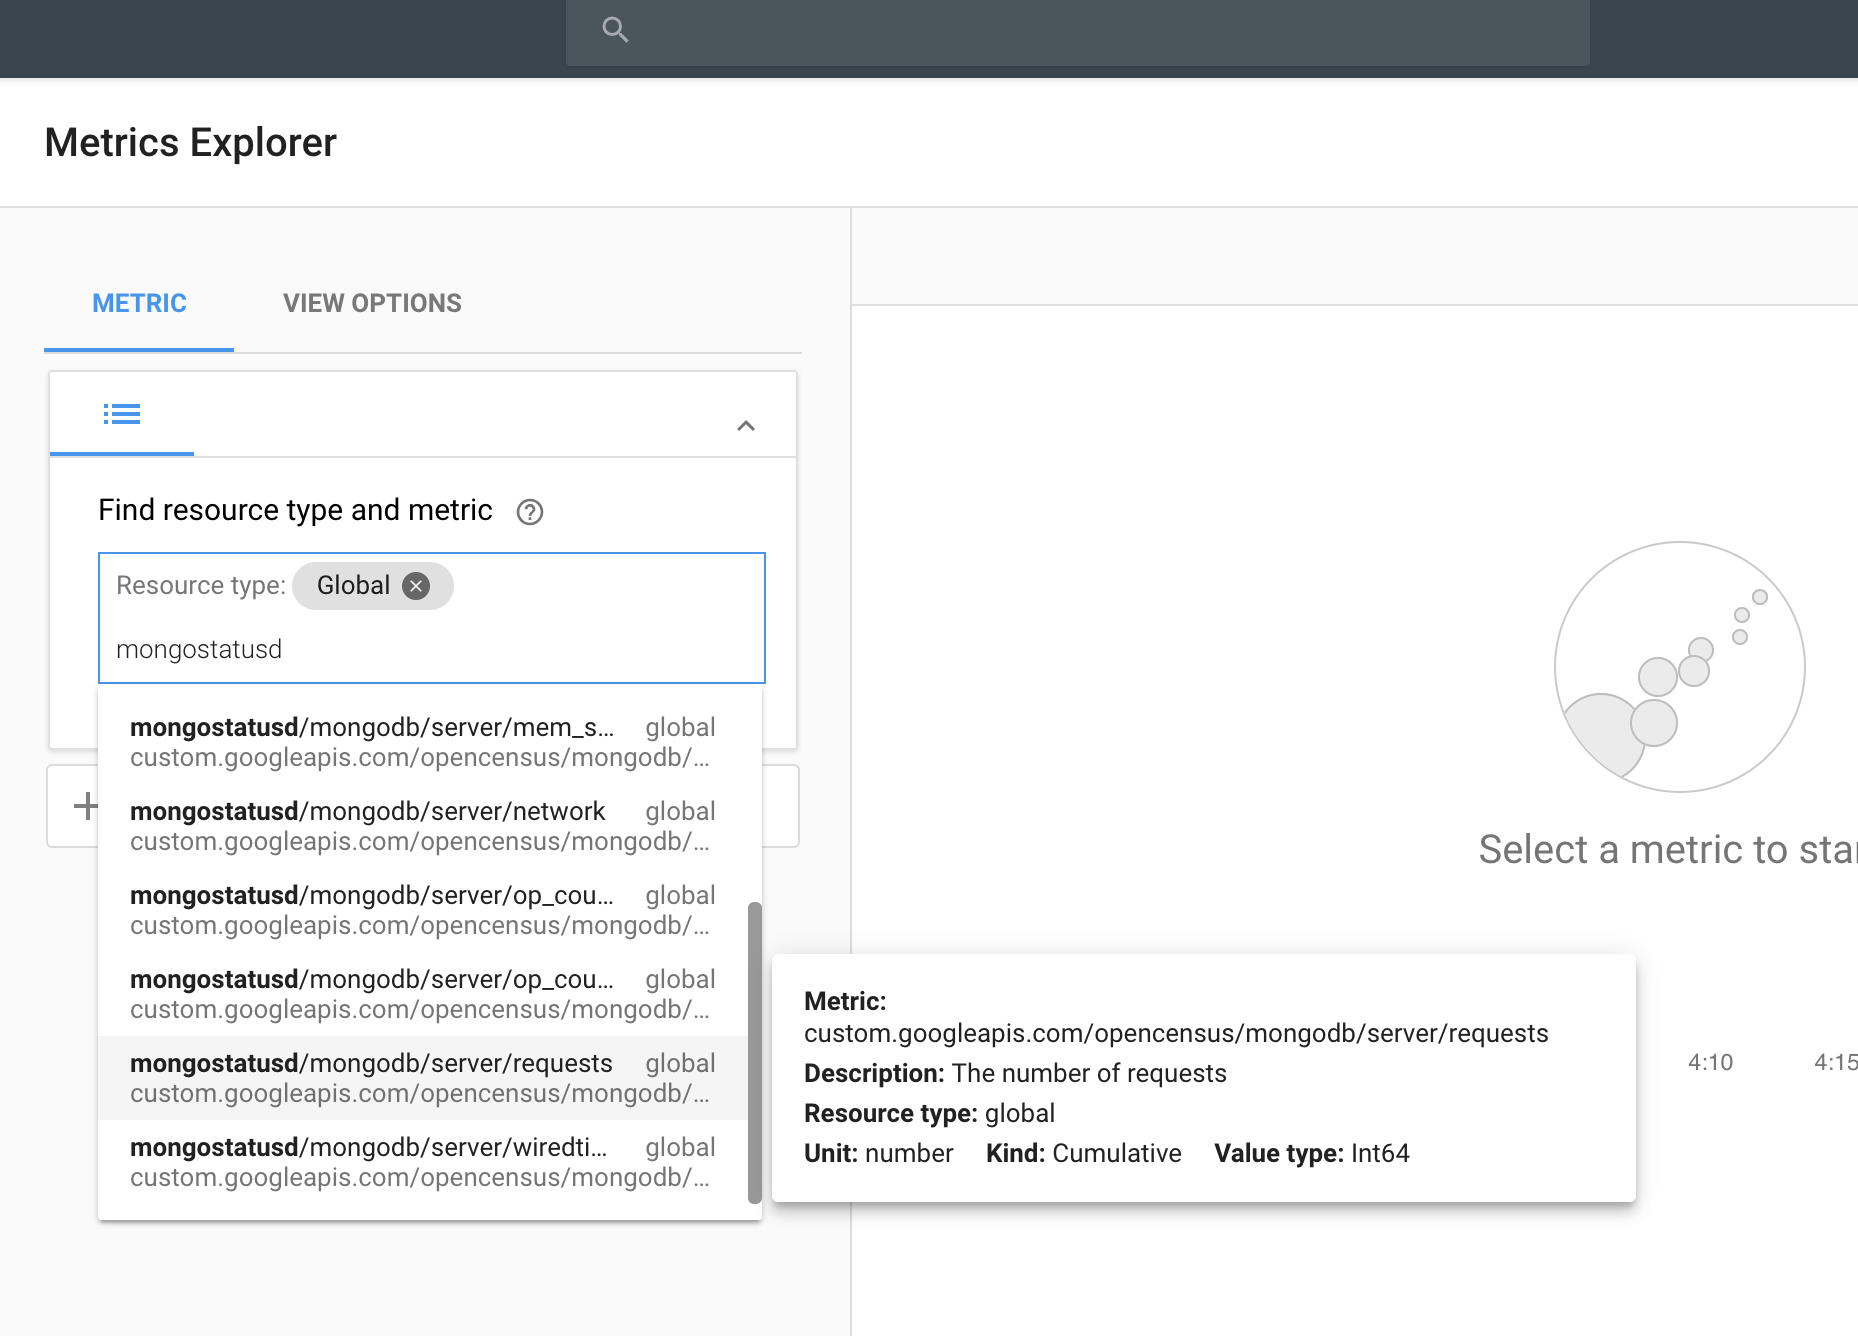This screenshot has width=1858, height=1336.
Task: Click the search magnifier icon in top bar
Action: [615, 30]
